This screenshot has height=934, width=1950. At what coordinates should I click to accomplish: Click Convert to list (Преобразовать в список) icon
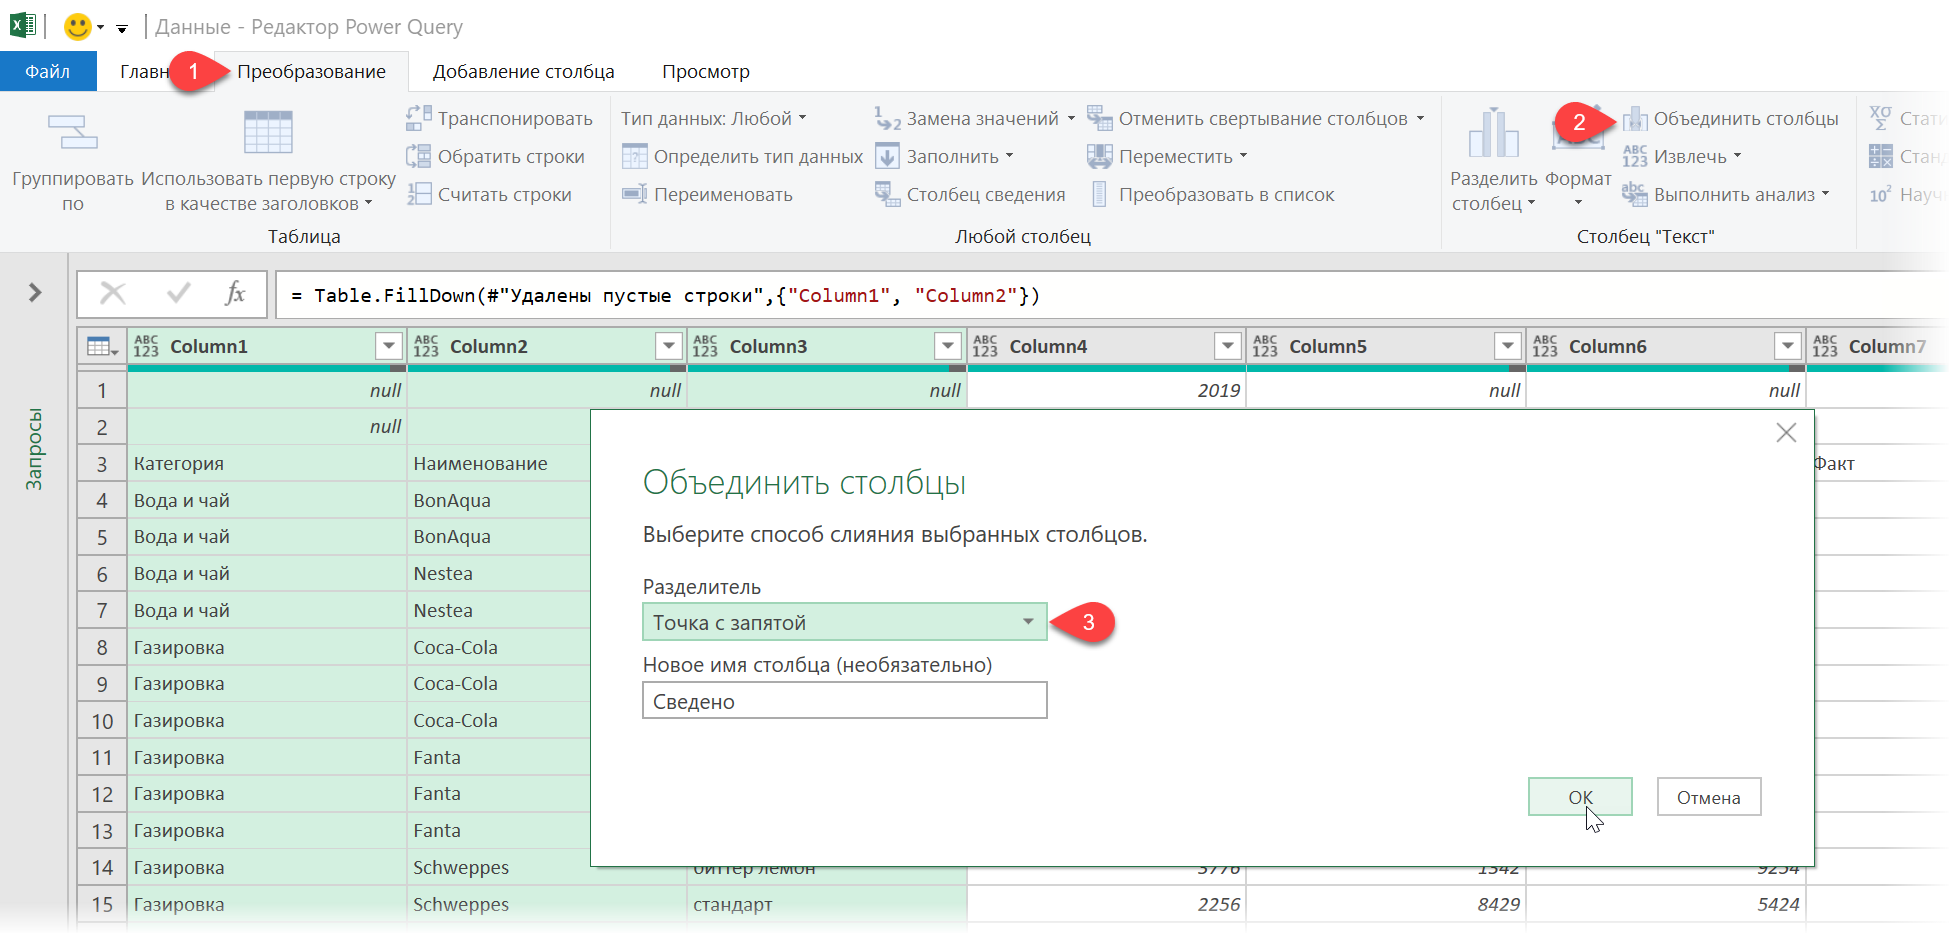coord(1099,194)
